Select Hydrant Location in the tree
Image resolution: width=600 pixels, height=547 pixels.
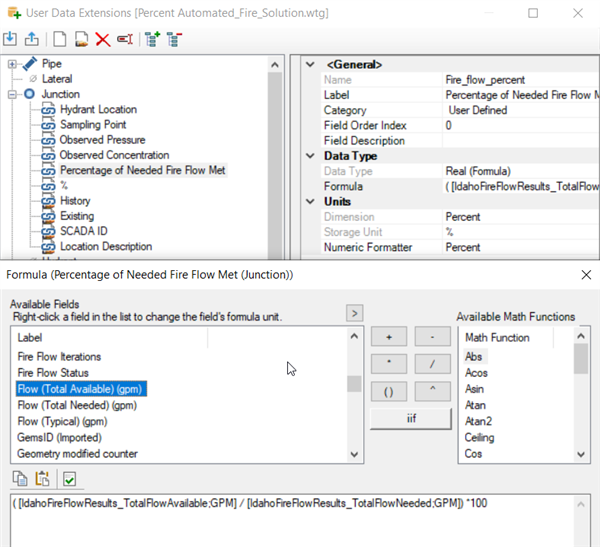click(x=98, y=109)
